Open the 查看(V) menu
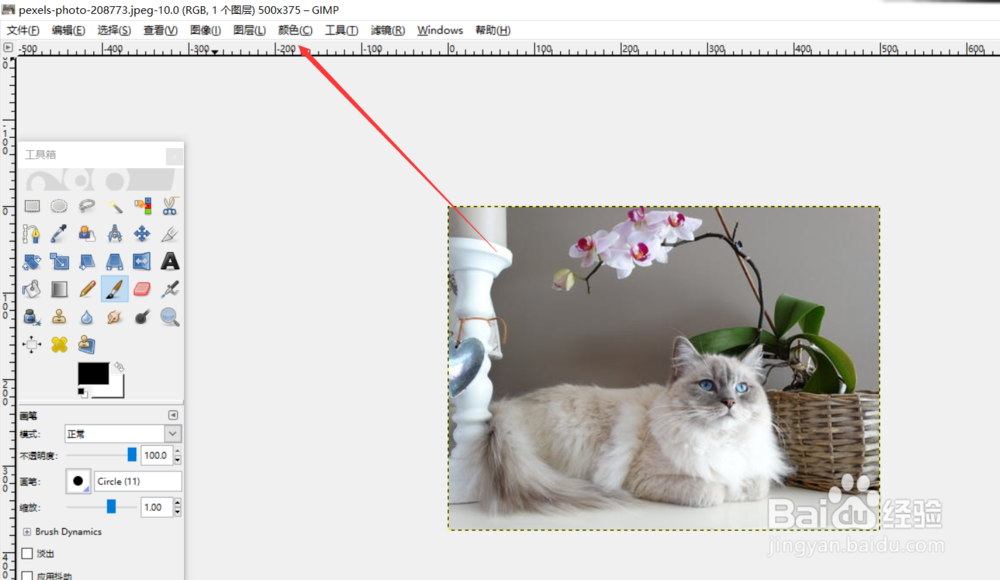Viewport: 1000px width, 580px height. [160, 30]
